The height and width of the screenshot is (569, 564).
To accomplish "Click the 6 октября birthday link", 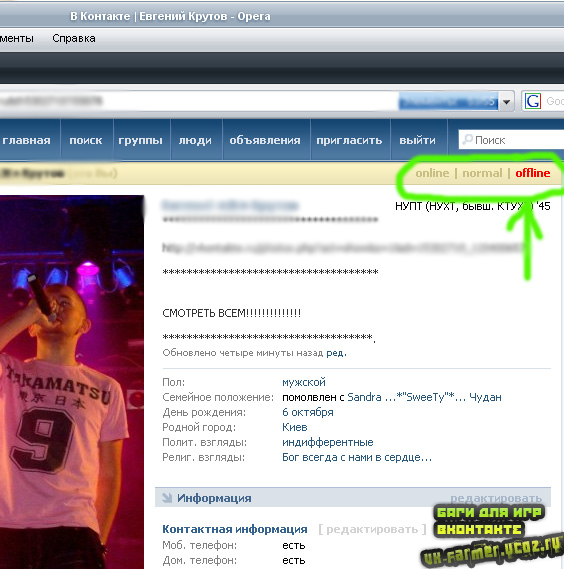I will point(308,412).
